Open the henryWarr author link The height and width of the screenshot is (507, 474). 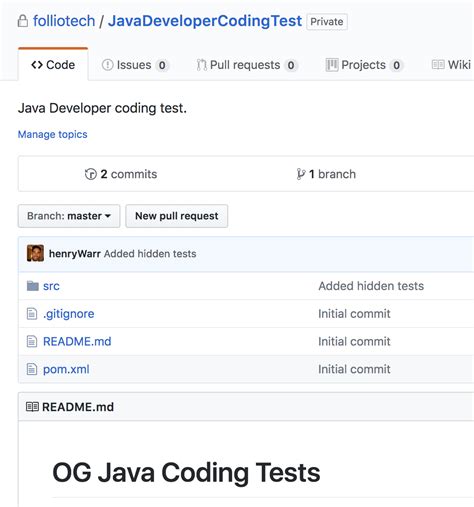pos(75,254)
